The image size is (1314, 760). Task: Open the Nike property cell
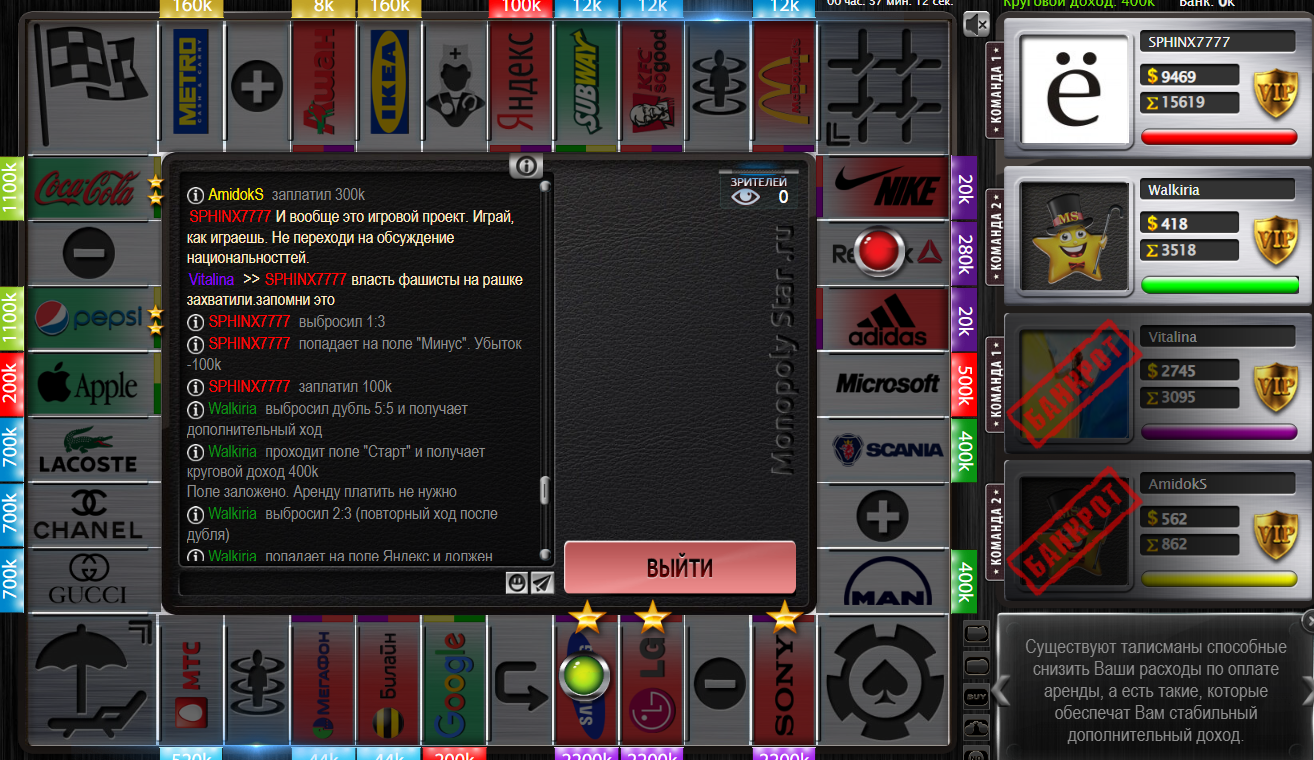tap(884, 187)
